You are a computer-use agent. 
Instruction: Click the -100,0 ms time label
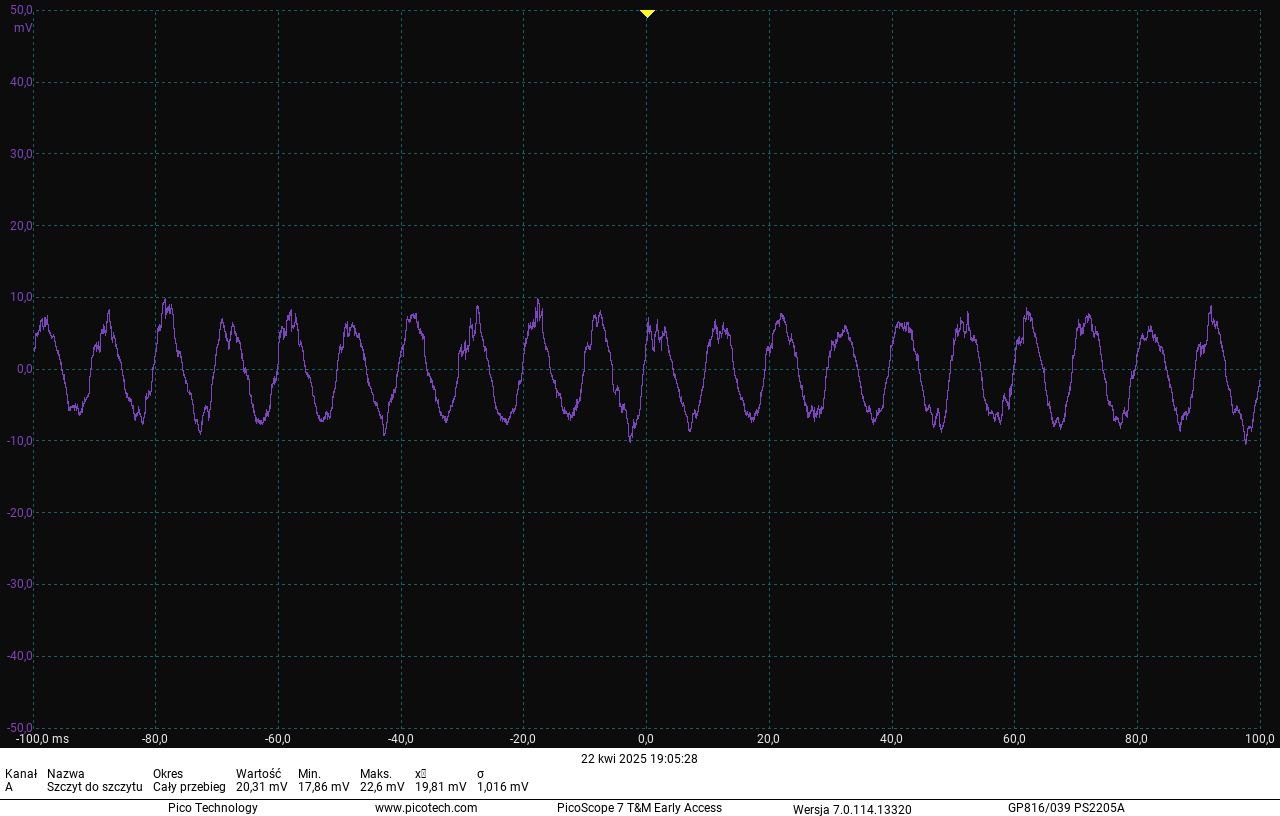coord(43,739)
